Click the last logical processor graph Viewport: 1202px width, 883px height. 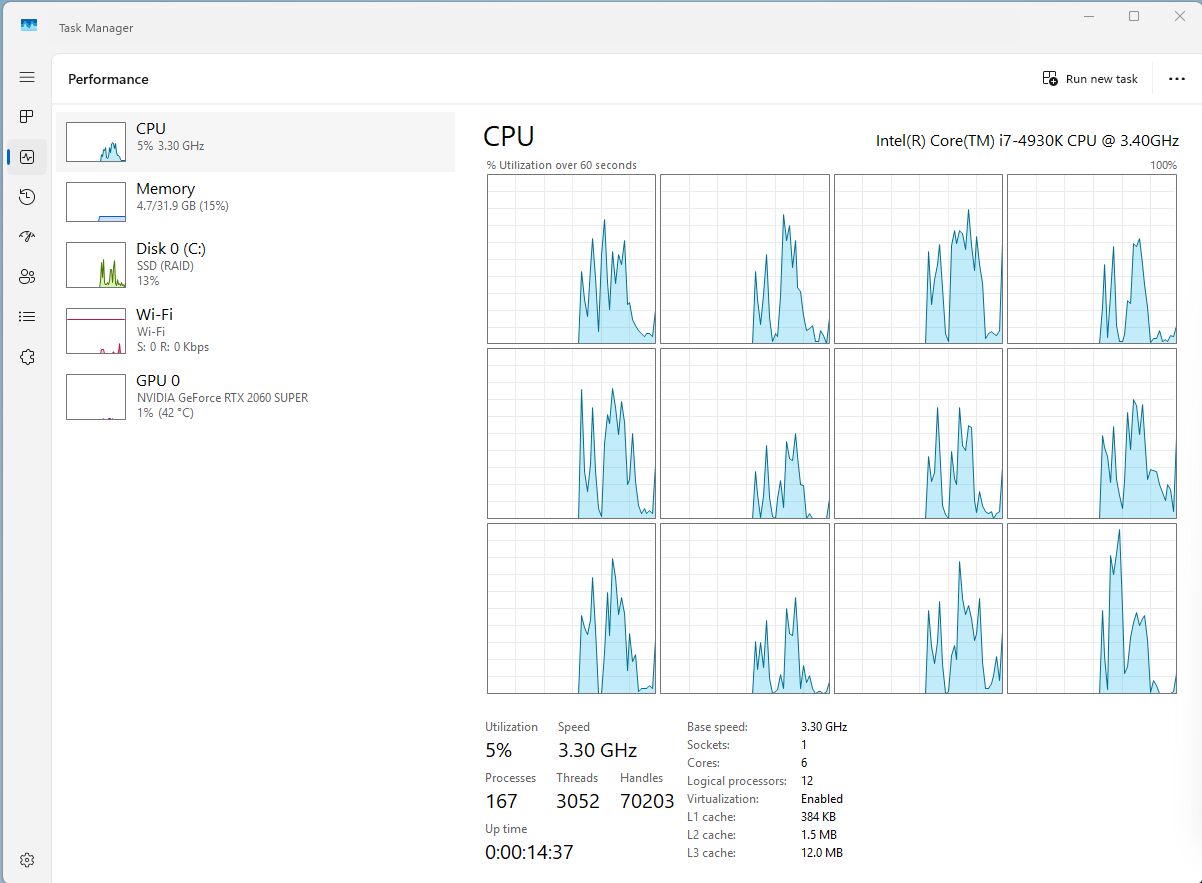(x=1092, y=608)
